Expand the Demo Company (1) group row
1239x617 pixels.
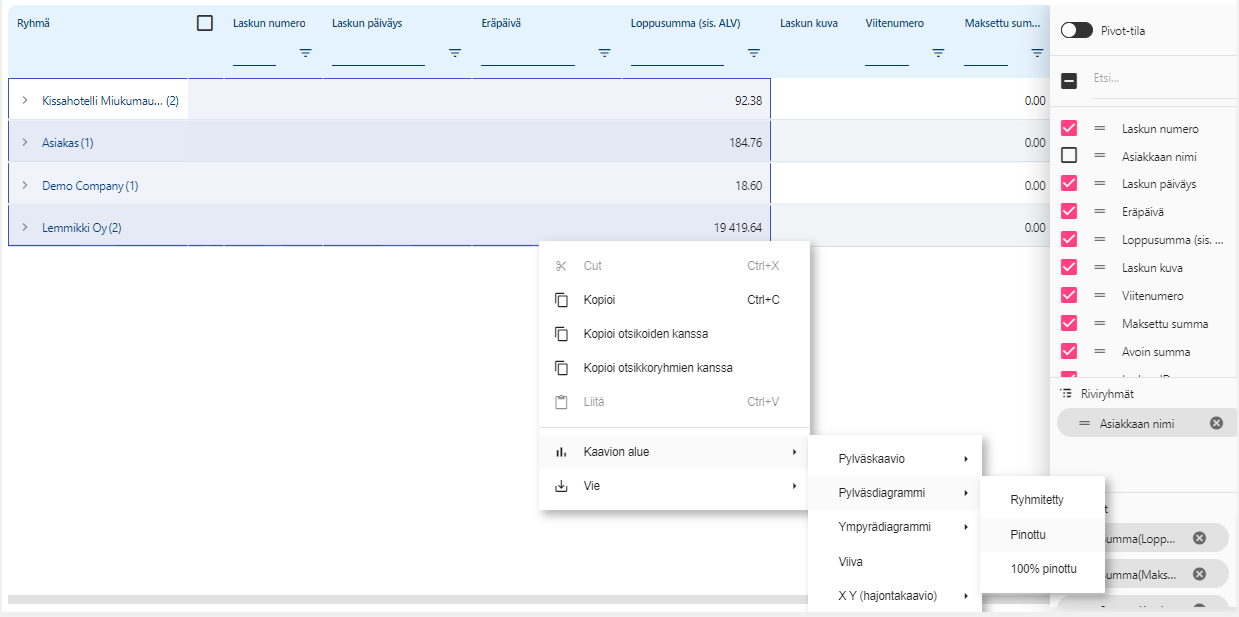point(25,185)
